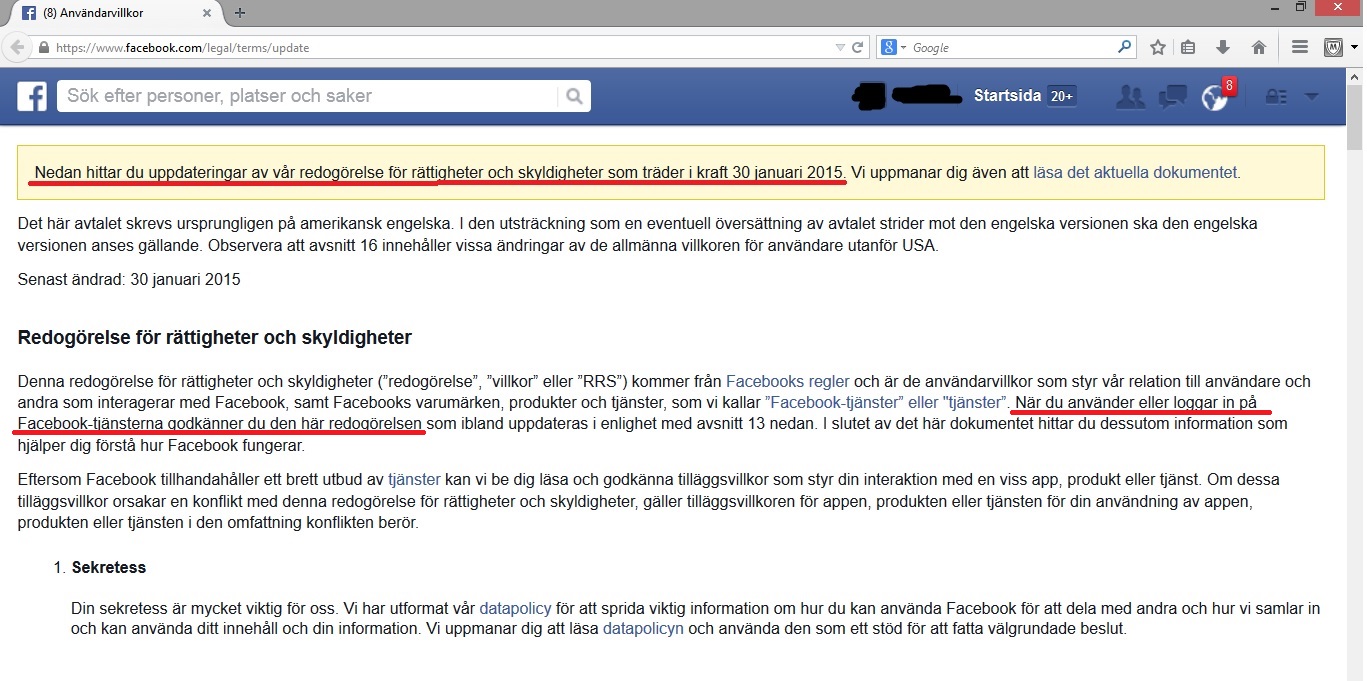Screen dimensions: 1367x681
Task: Open the Facebook messages icon
Action: pyautogui.click(x=1172, y=97)
